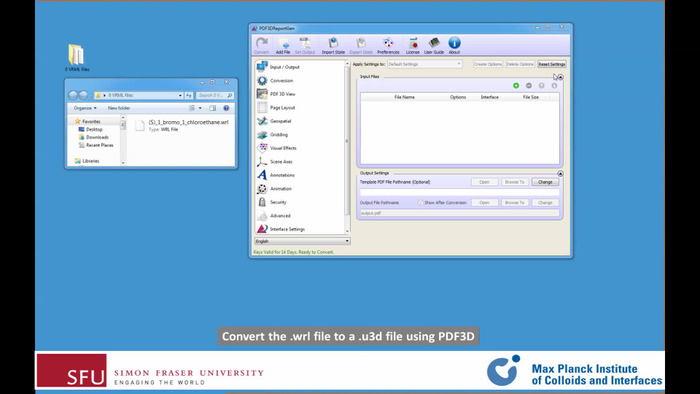Select the Conversion gear icon in sidebar
The image size is (700, 394).
(262, 80)
